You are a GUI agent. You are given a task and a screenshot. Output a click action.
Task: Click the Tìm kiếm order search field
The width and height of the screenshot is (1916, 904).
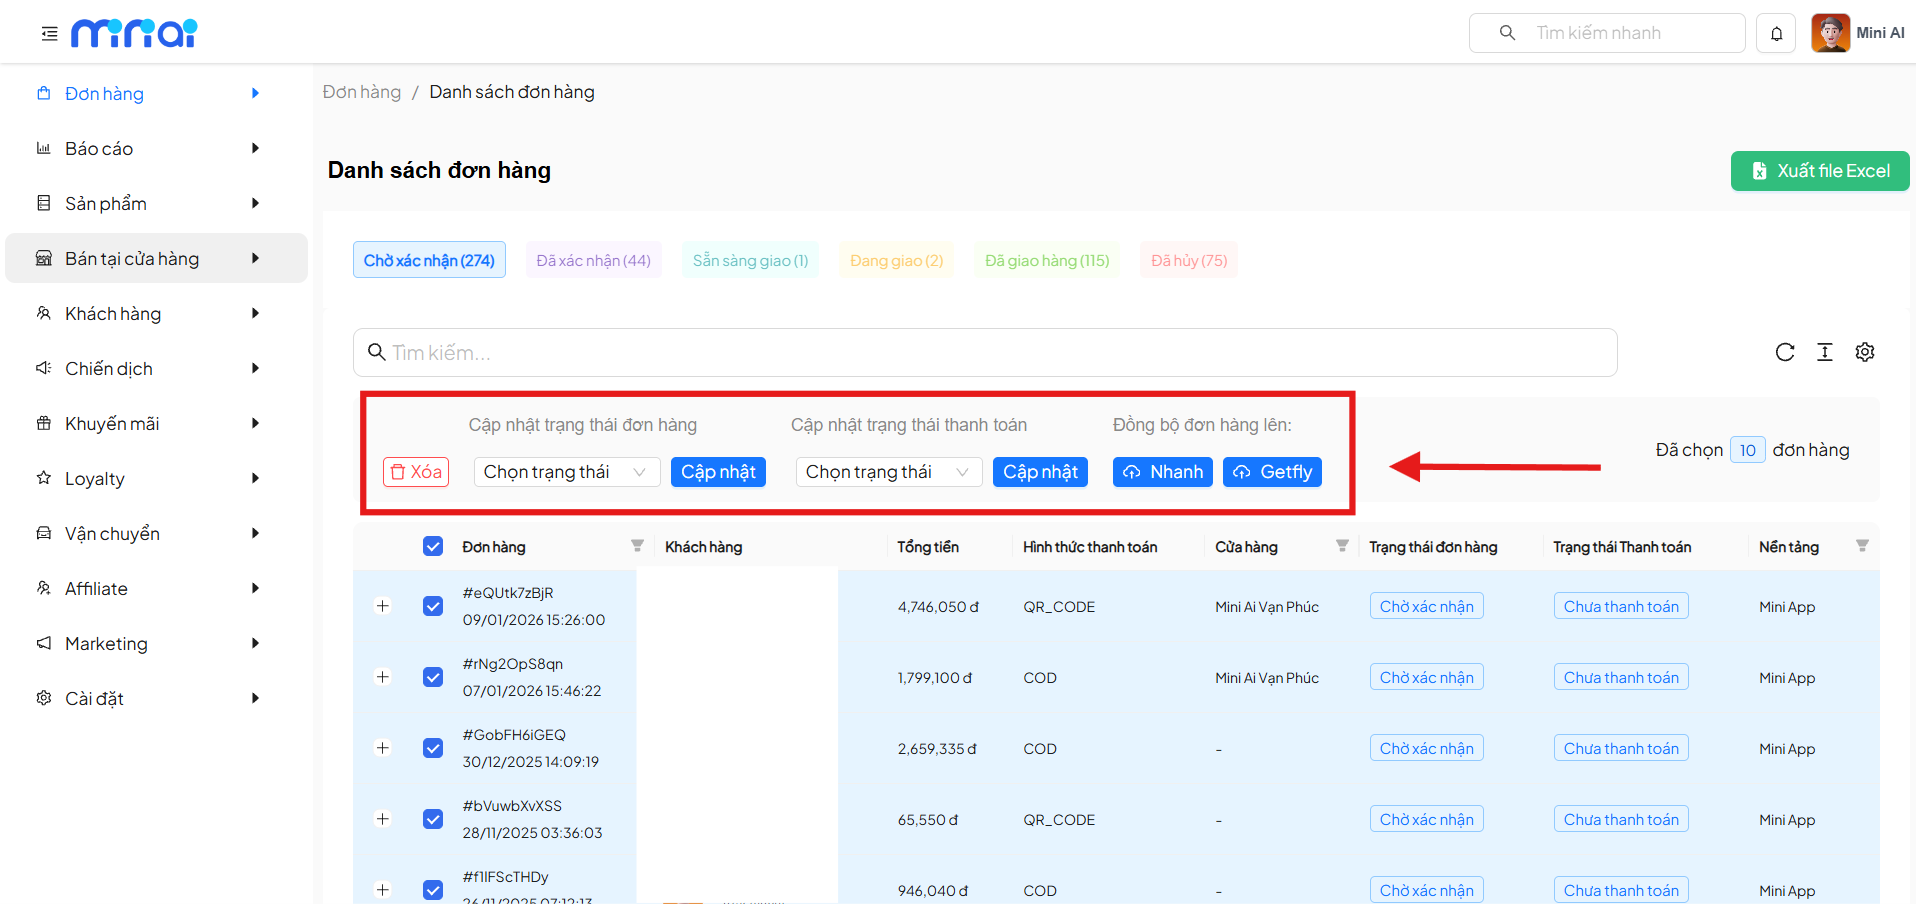click(x=985, y=353)
